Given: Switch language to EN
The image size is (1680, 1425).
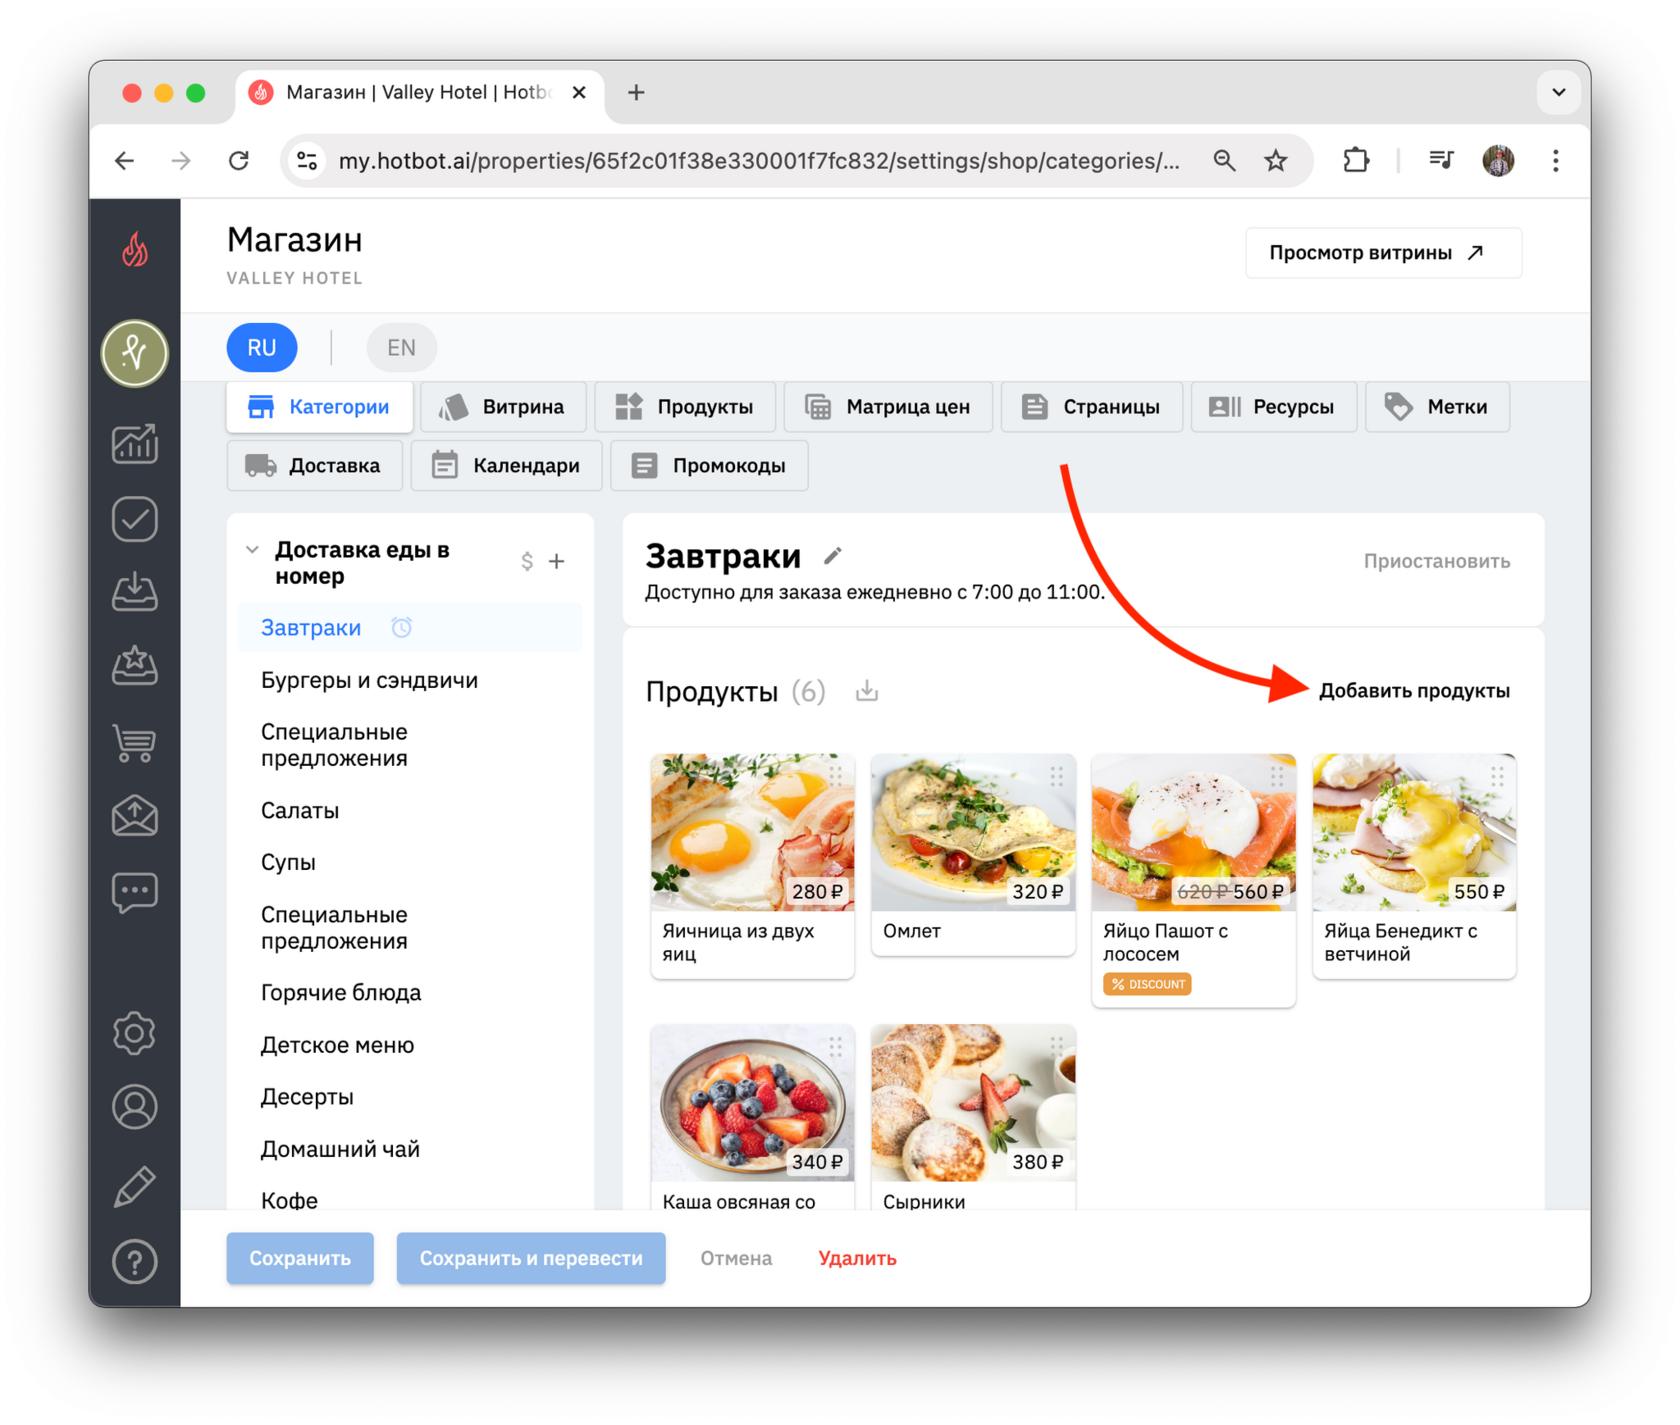Looking at the screenshot, I should click(x=401, y=347).
